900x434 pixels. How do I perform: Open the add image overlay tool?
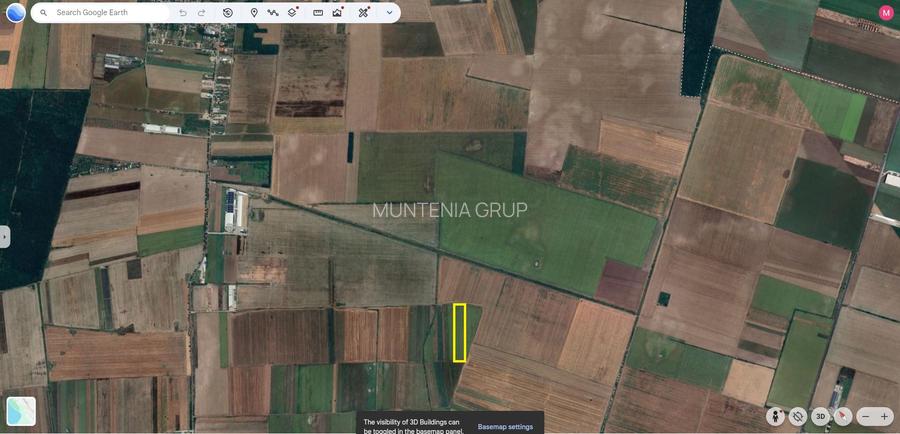(x=337, y=13)
